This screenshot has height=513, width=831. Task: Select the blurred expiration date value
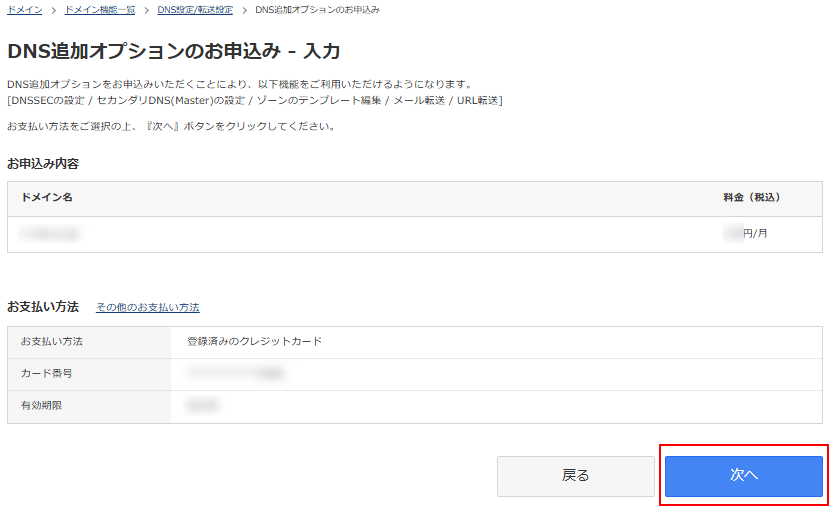[x=203, y=405]
